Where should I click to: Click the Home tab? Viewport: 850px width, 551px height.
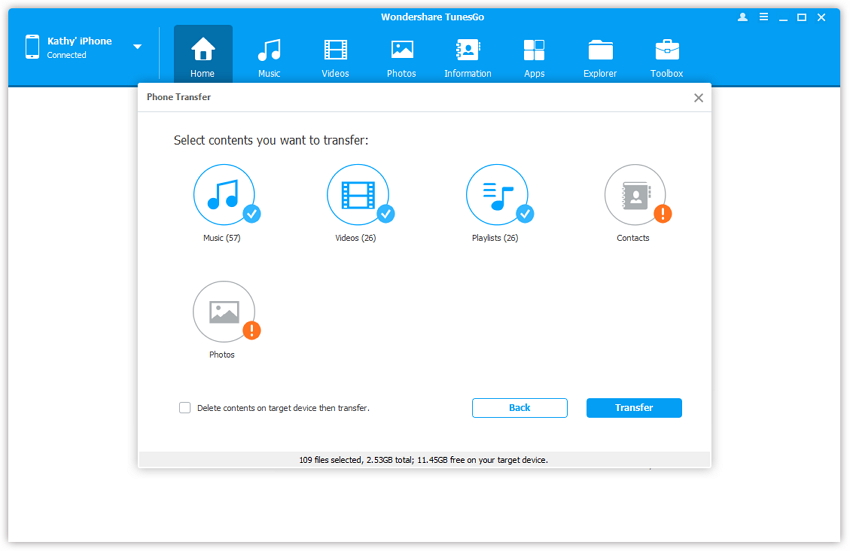(203, 56)
